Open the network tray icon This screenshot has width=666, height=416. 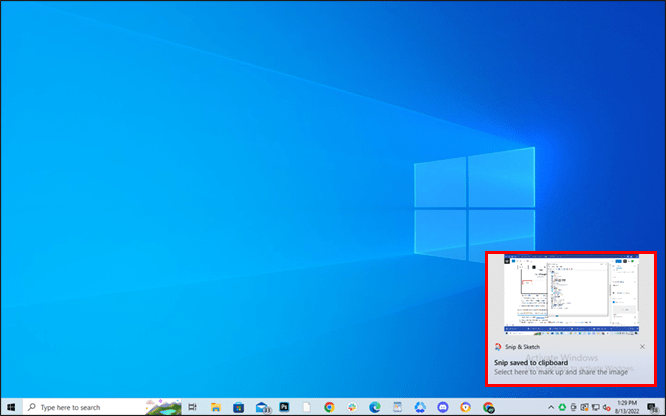(x=596, y=407)
